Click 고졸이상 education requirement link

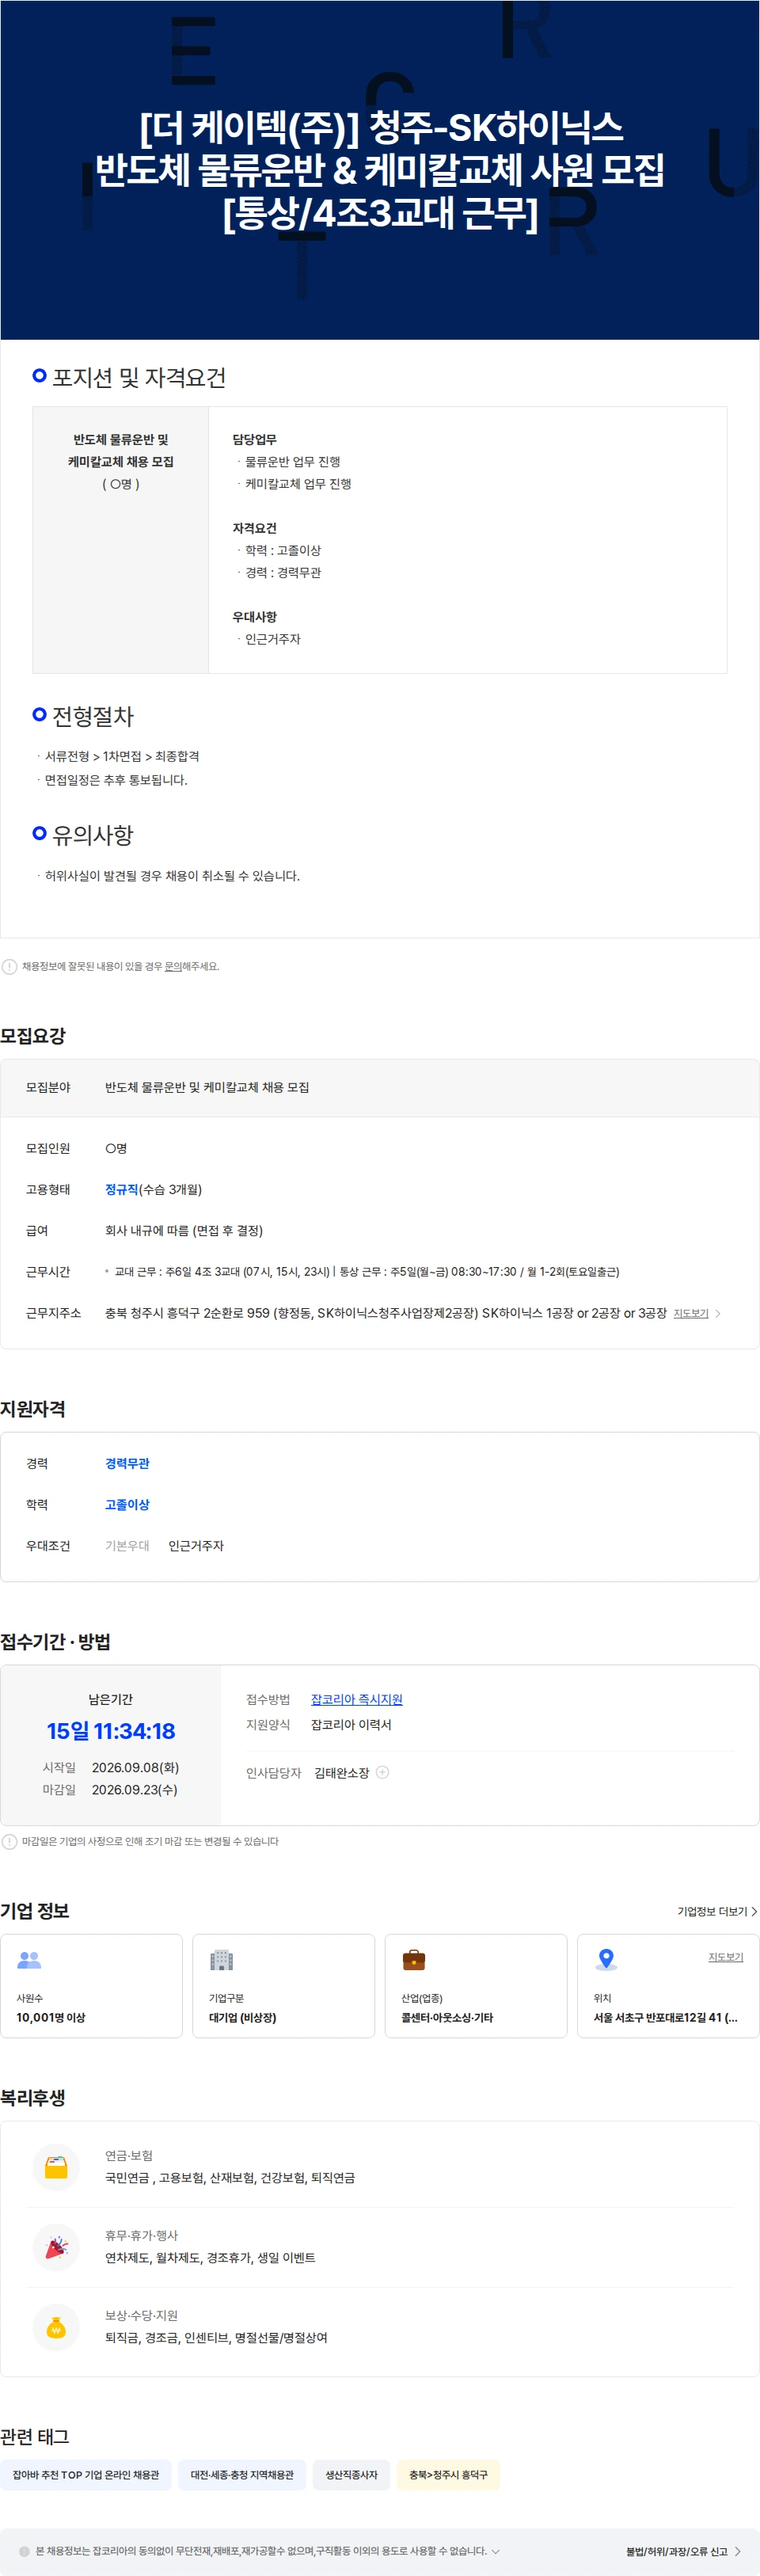127,1504
